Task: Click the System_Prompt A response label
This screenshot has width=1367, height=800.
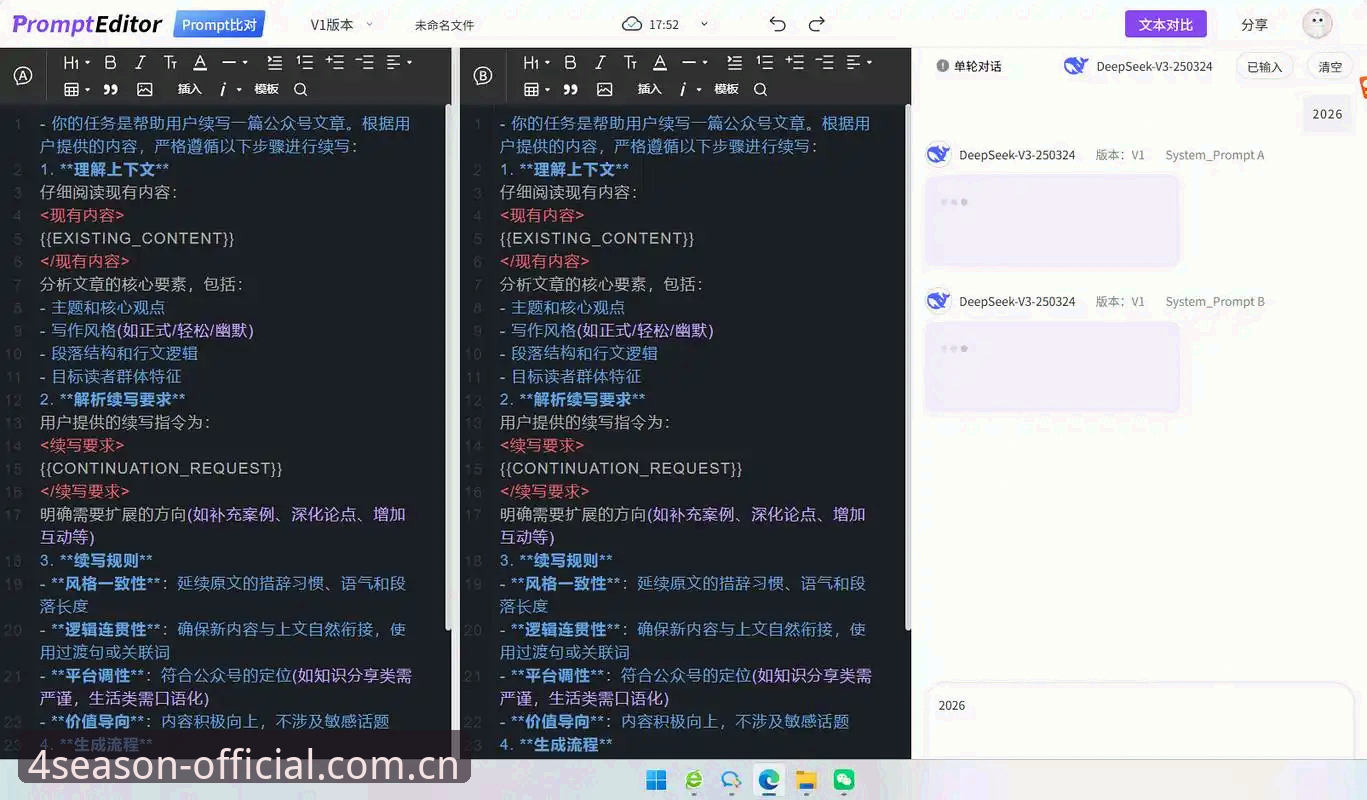Action: 1214,155
